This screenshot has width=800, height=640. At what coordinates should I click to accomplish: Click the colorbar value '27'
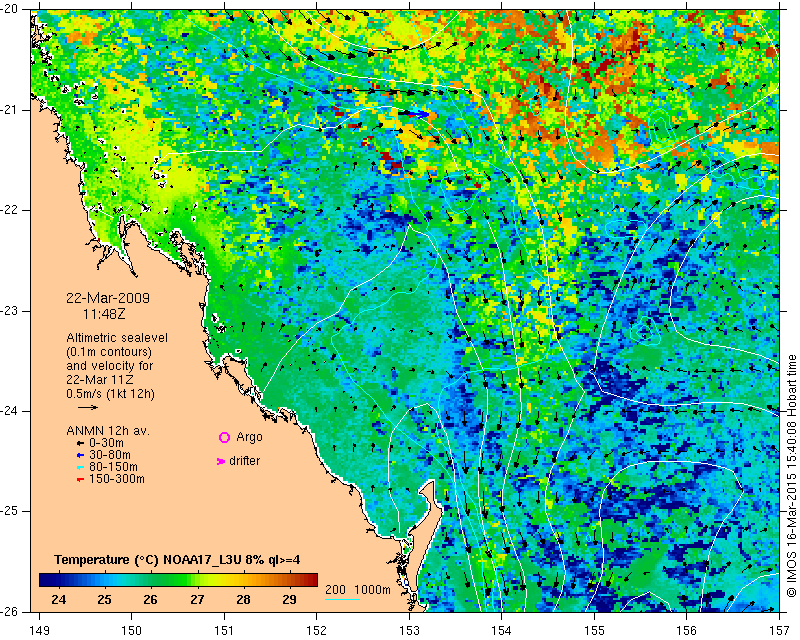click(197, 600)
